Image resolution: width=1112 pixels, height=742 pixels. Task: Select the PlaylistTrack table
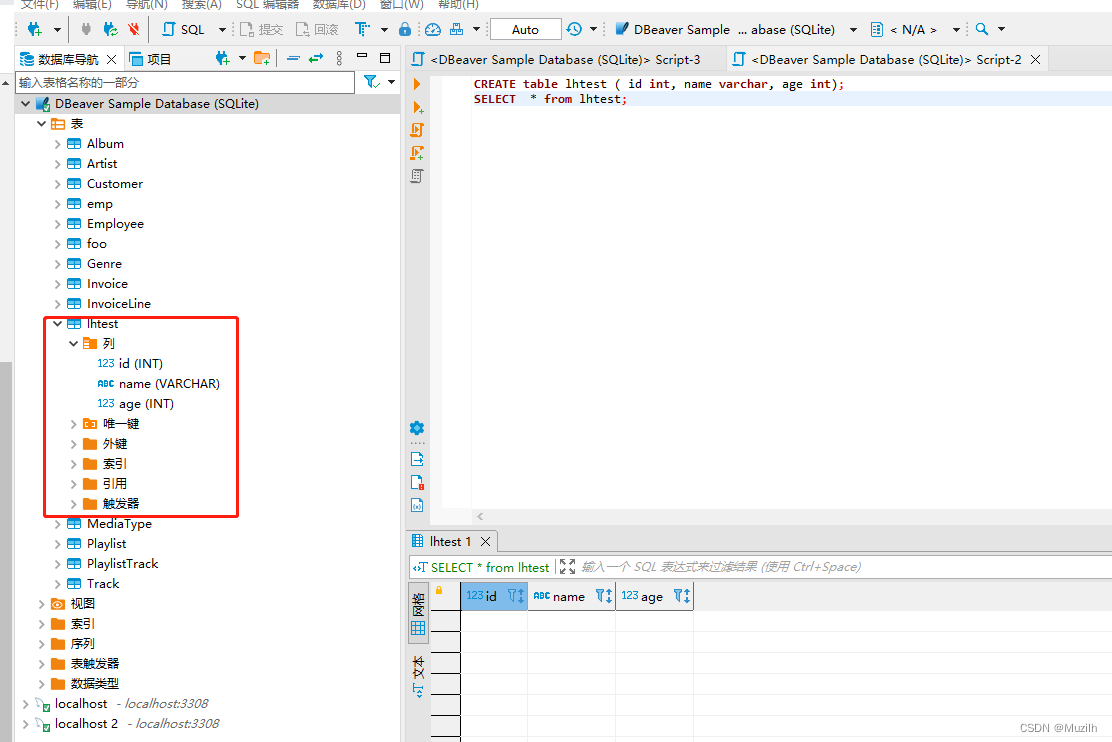(122, 564)
